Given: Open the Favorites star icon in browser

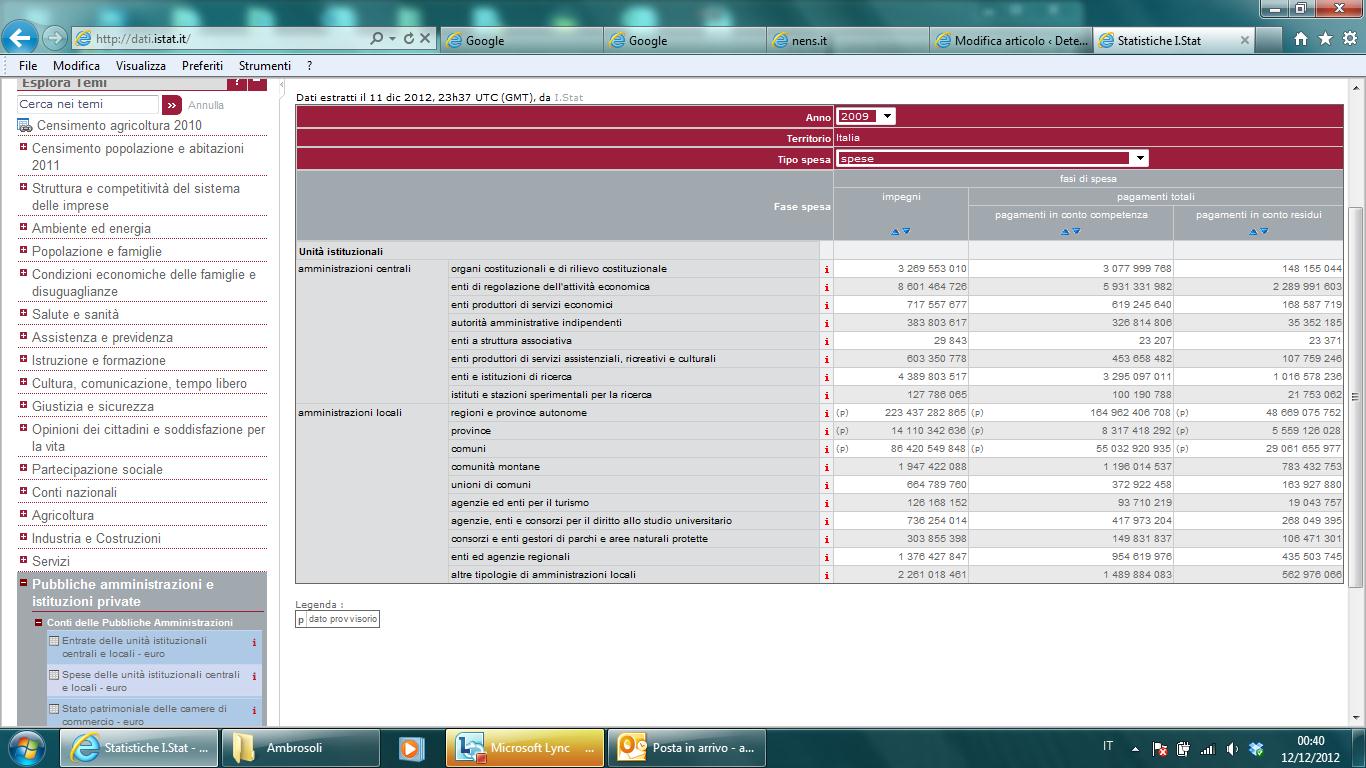Looking at the screenshot, I should click(1325, 39).
